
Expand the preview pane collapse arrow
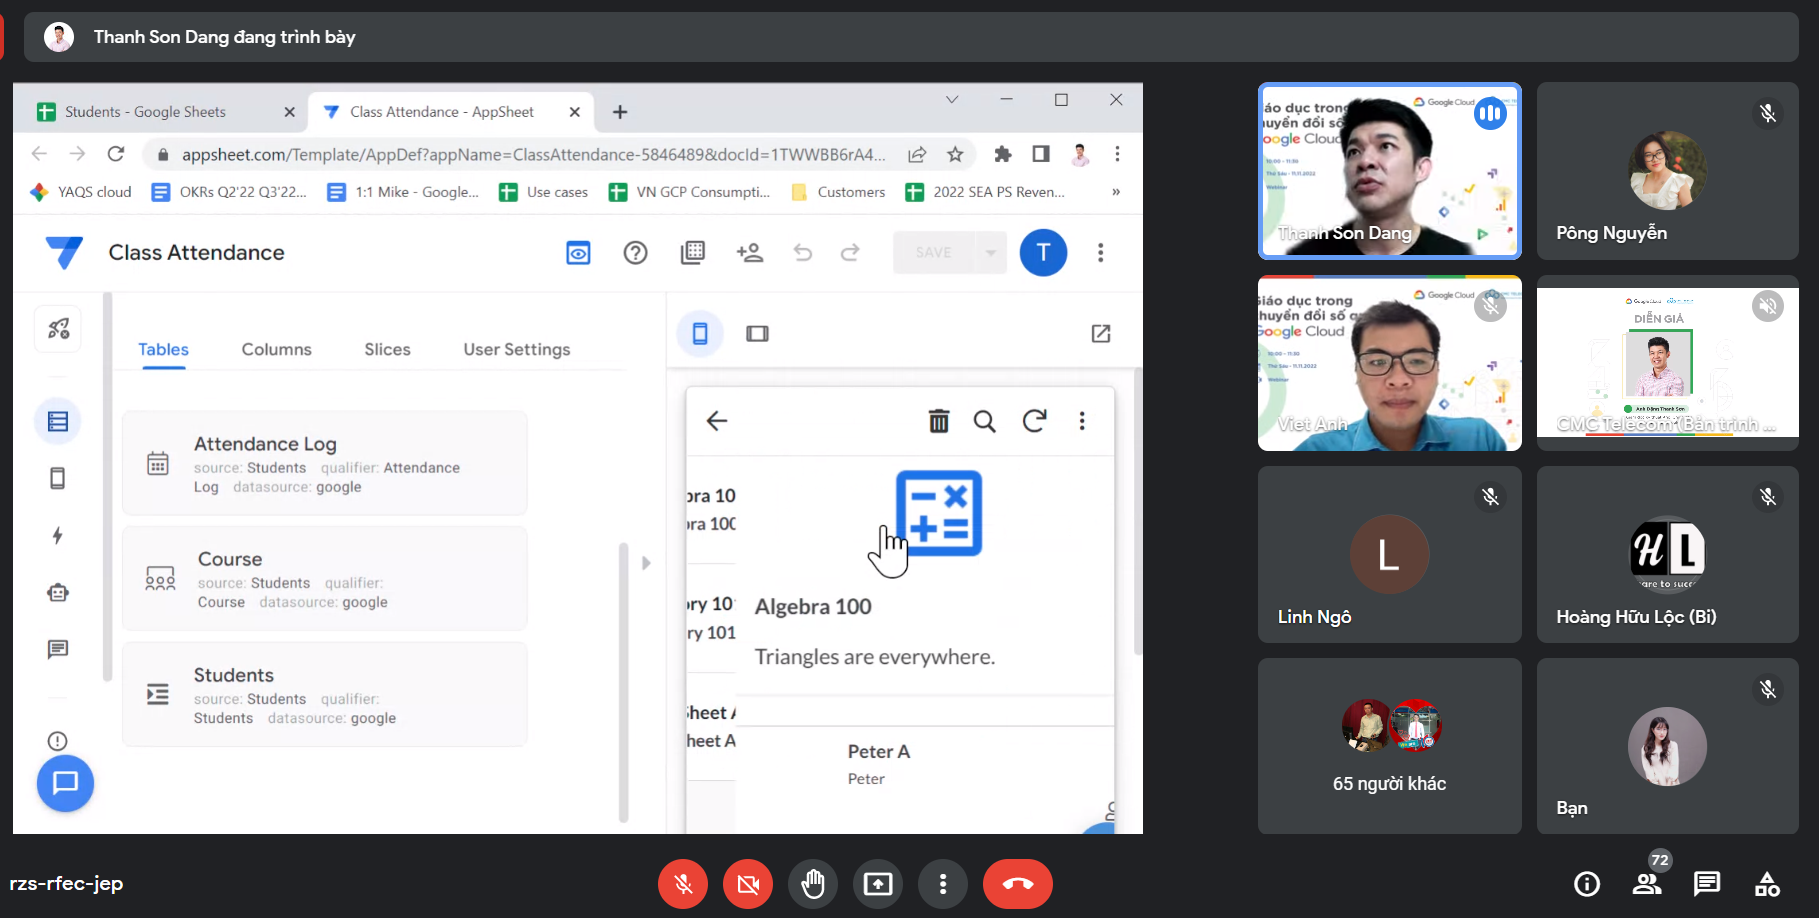pyautogui.click(x=646, y=563)
